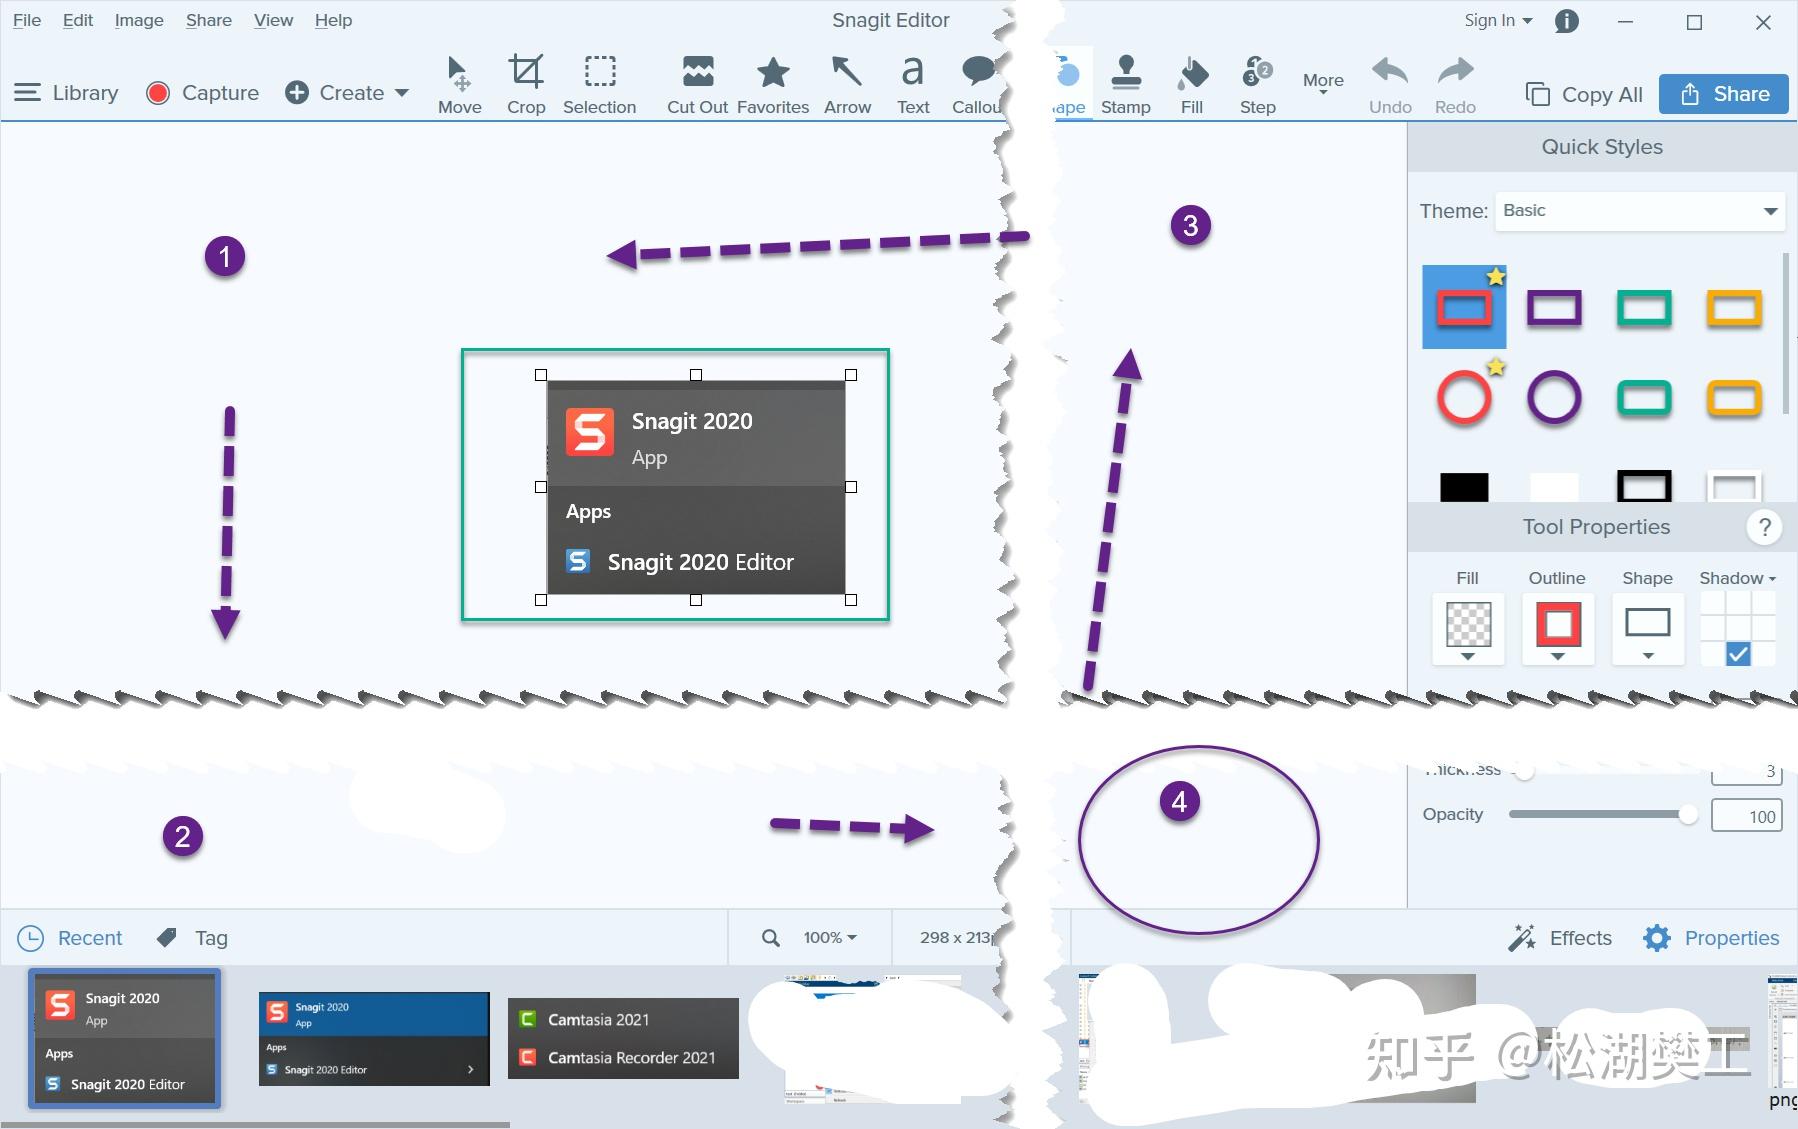This screenshot has height=1129, width=1798.
Task: Open the Sign In dropdown
Action: click(x=1498, y=21)
